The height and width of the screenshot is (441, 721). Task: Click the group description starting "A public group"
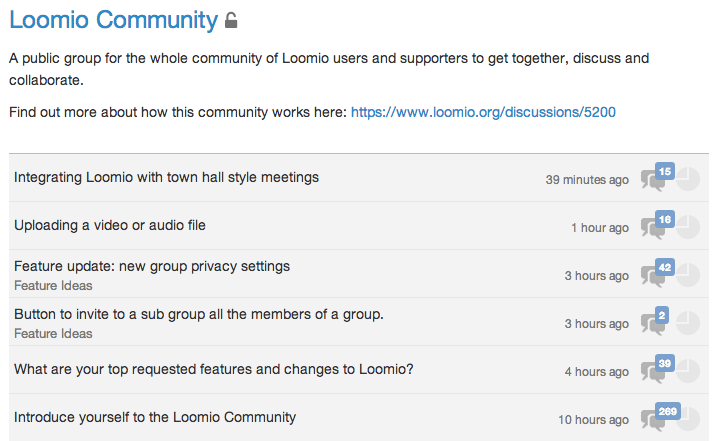pyautogui.click(x=329, y=69)
